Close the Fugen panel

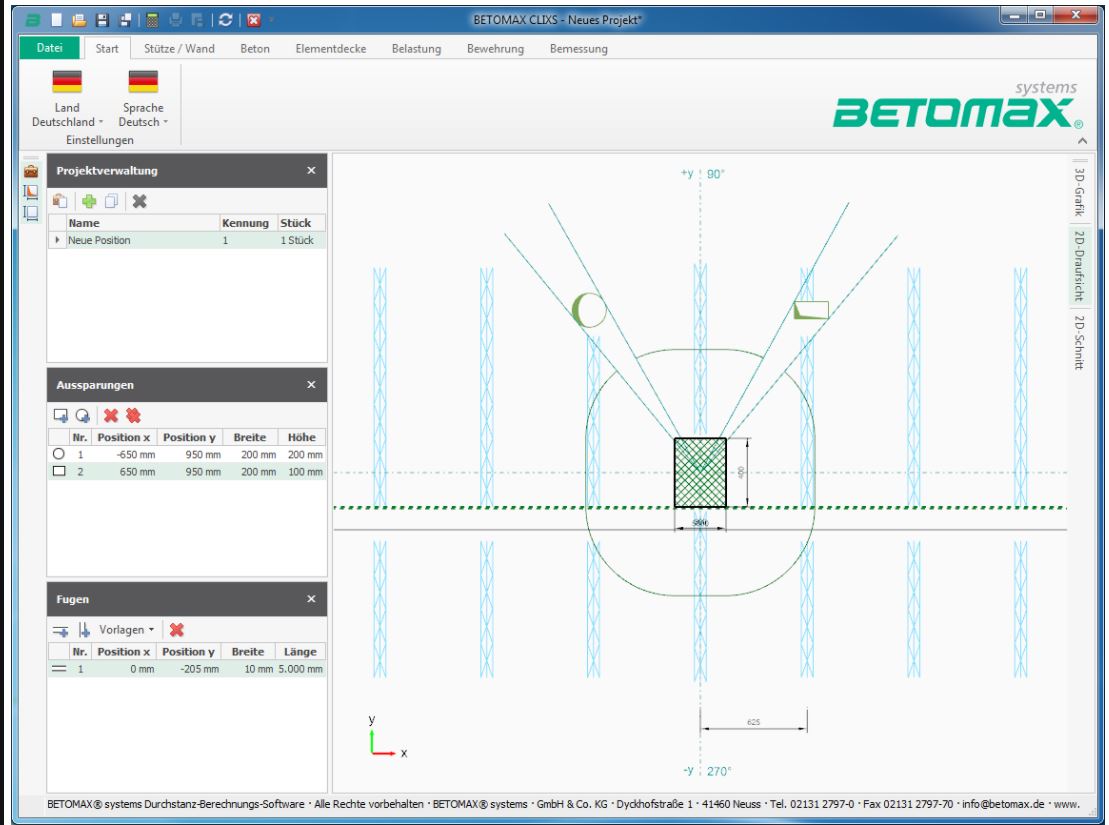tap(311, 599)
